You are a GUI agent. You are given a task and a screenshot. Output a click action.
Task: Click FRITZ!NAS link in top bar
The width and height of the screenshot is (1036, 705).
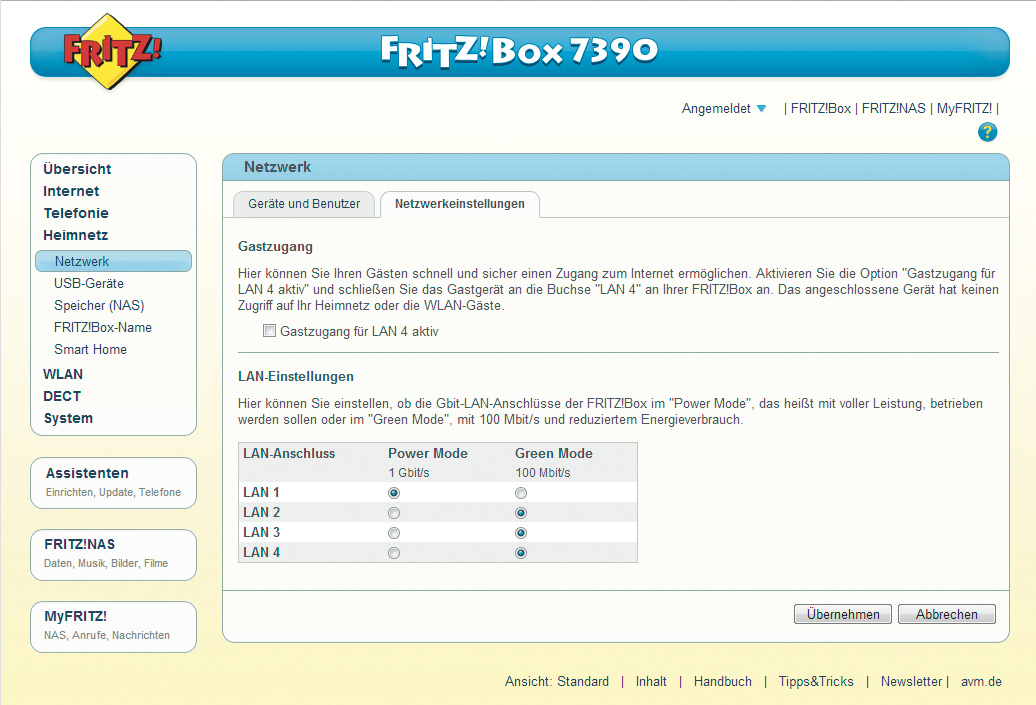(x=893, y=108)
